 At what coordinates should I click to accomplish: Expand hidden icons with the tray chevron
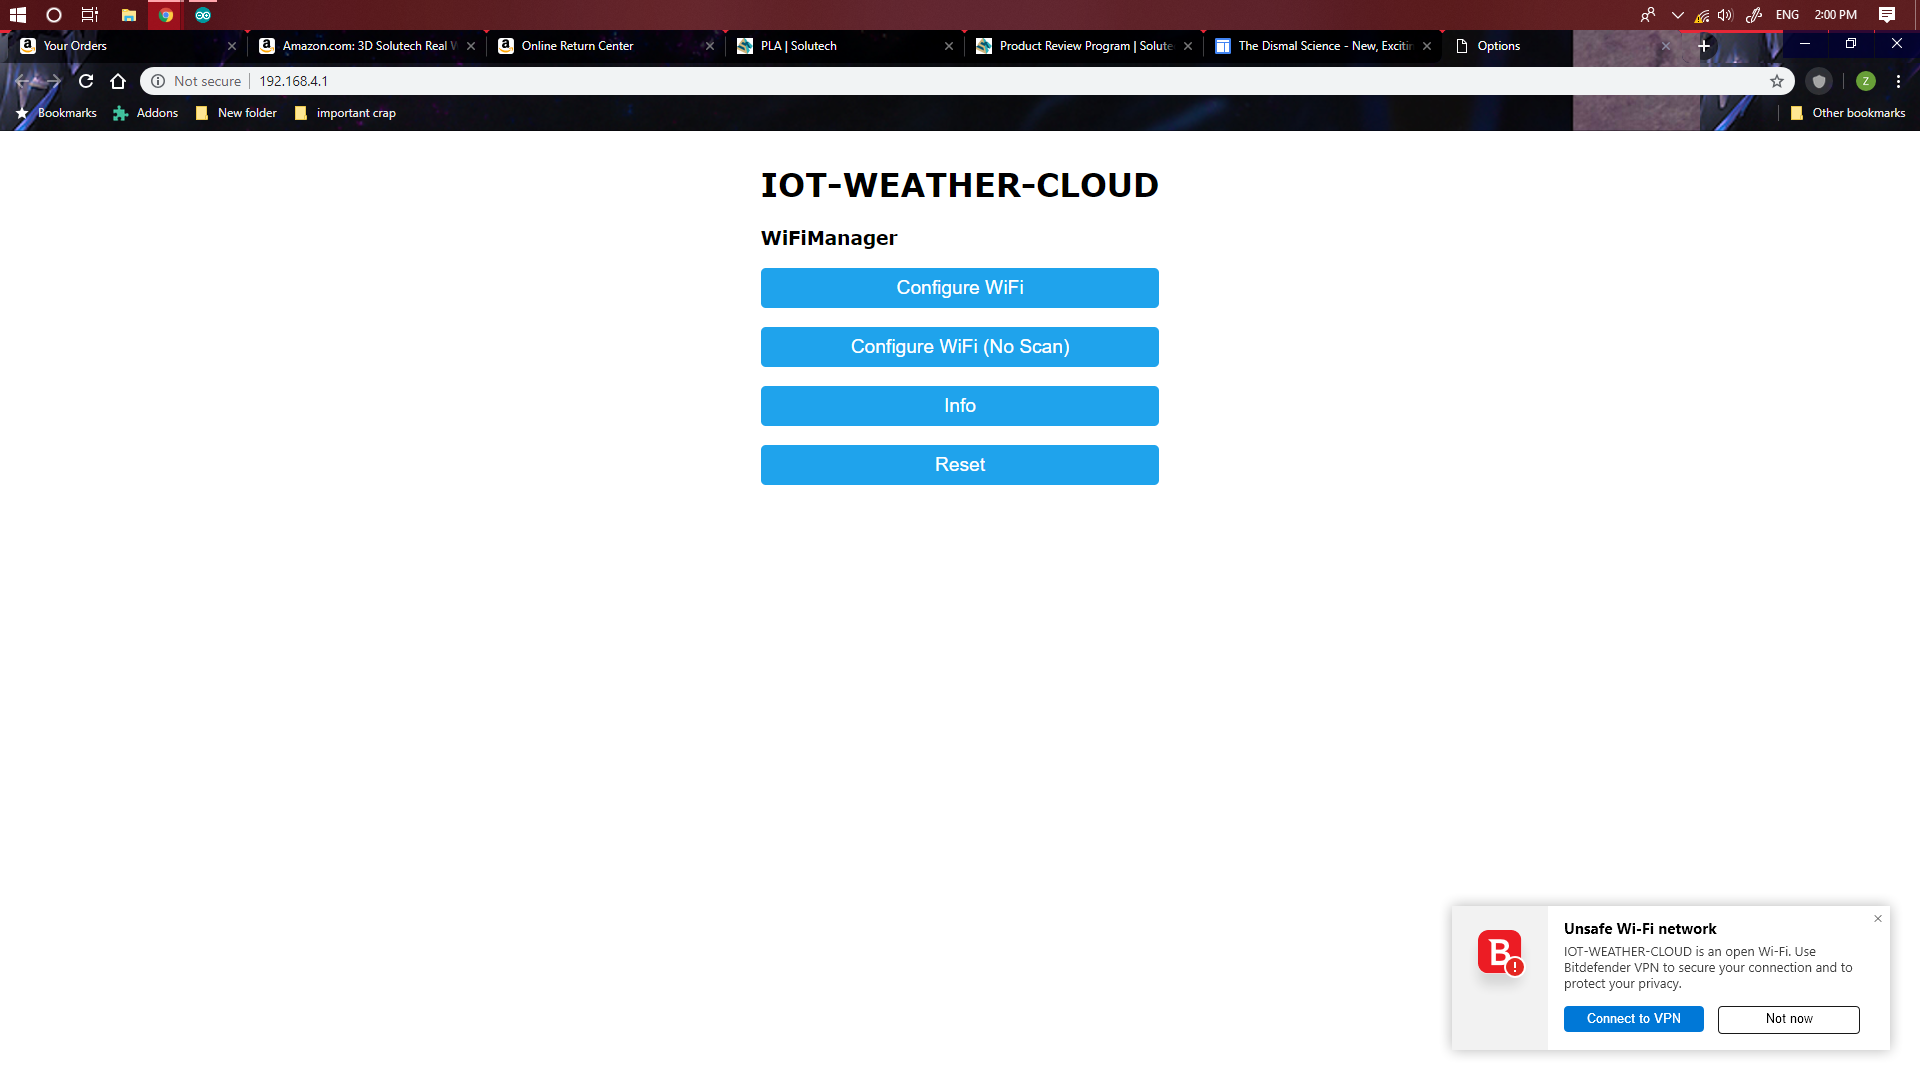point(1678,15)
